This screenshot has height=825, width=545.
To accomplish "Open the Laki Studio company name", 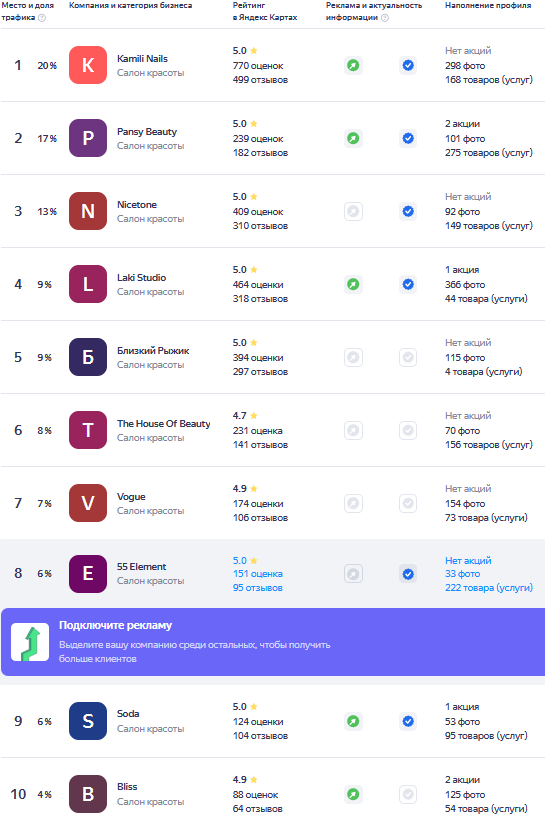I will (142, 277).
